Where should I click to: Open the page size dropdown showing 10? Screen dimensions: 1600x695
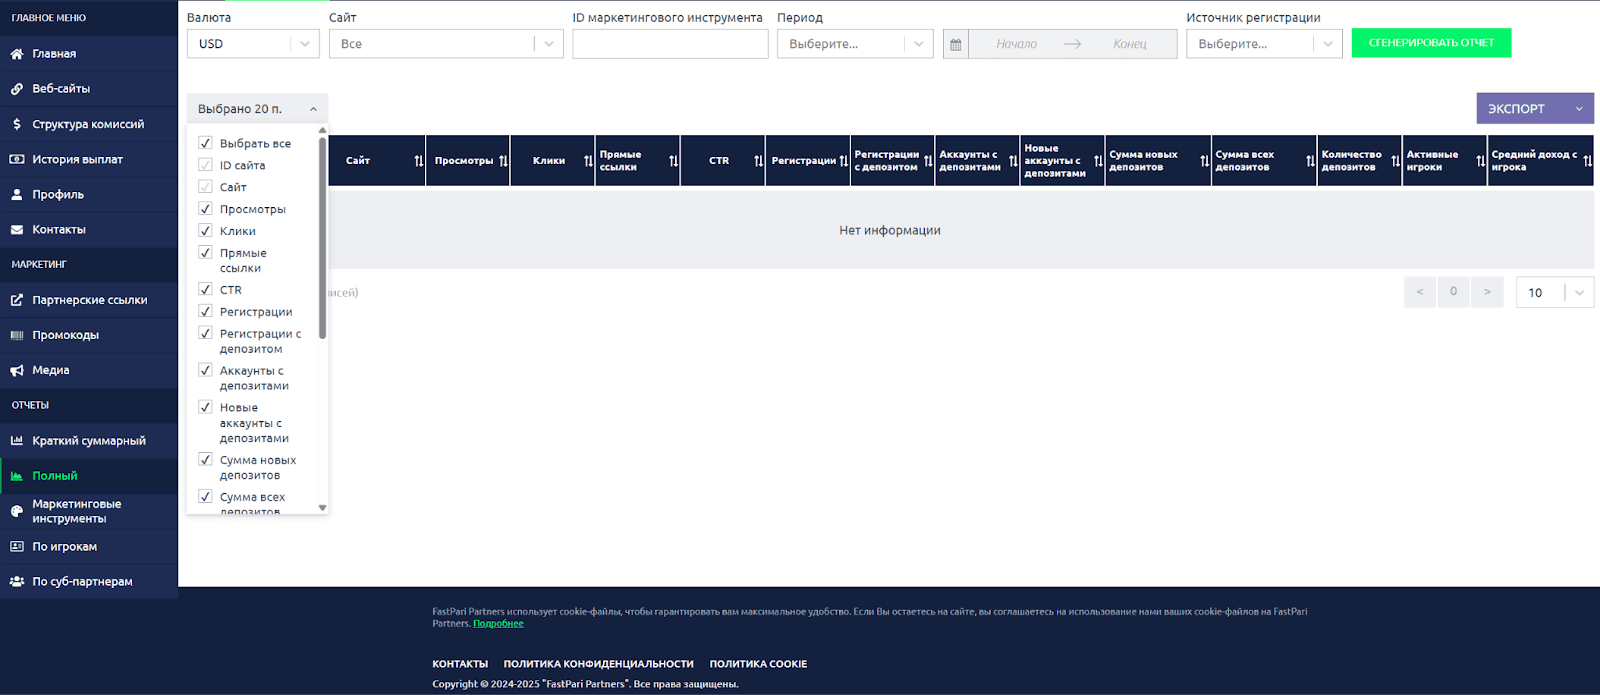coord(1554,292)
